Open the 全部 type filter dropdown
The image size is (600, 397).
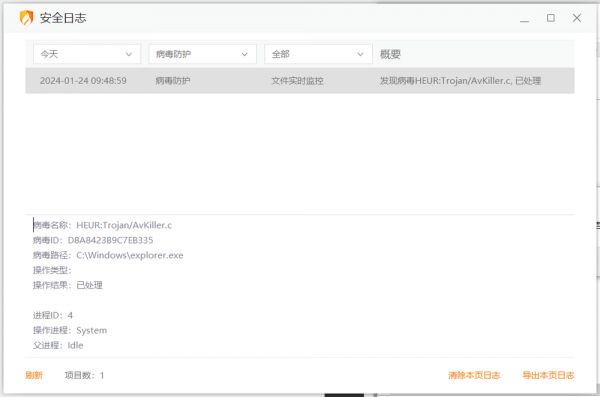318,54
